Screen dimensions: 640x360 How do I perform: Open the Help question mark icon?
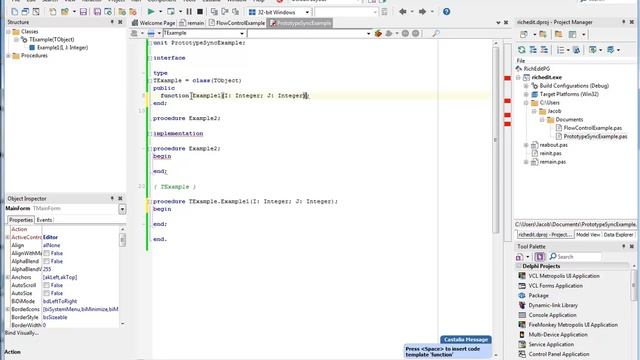tap(447, 12)
